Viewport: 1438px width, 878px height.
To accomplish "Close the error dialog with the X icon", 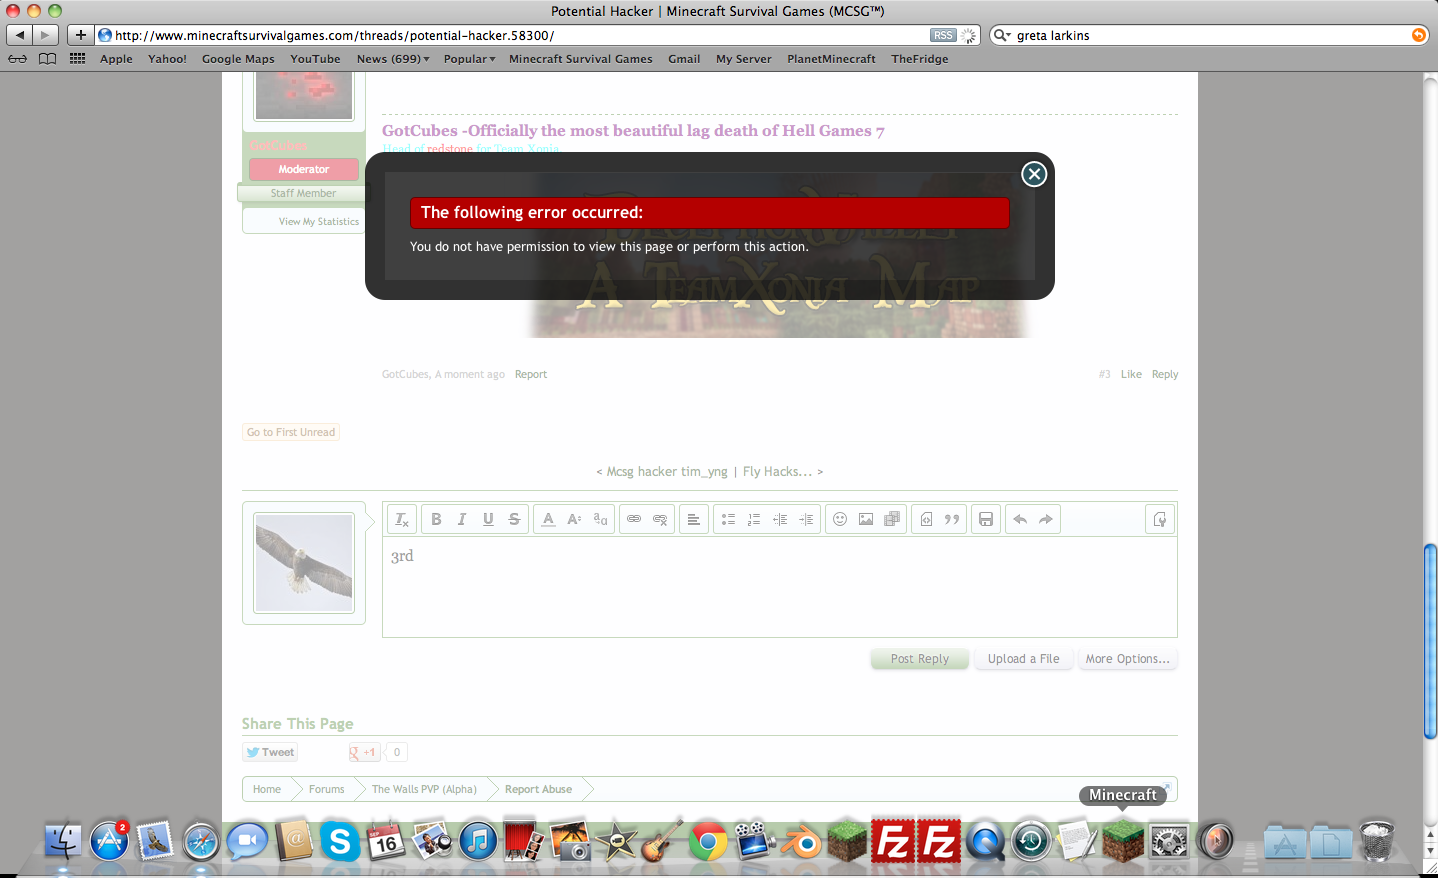I will click(x=1034, y=174).
